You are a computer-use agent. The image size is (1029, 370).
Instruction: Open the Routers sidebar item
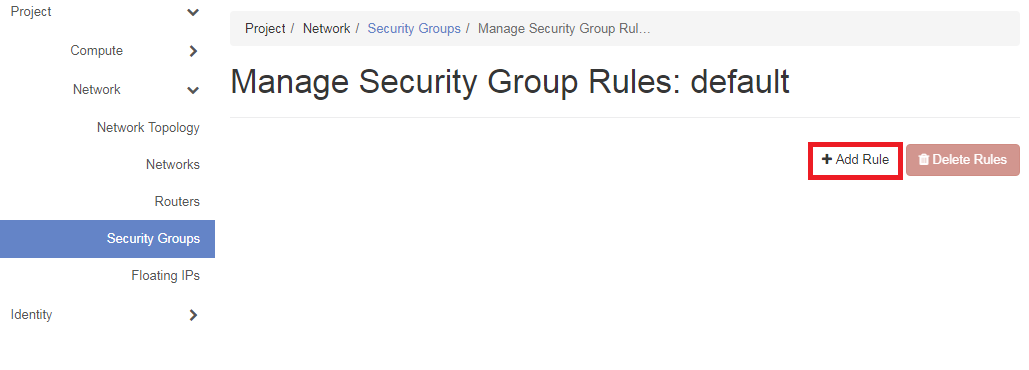pyautogui.click(x=177, y=201)
